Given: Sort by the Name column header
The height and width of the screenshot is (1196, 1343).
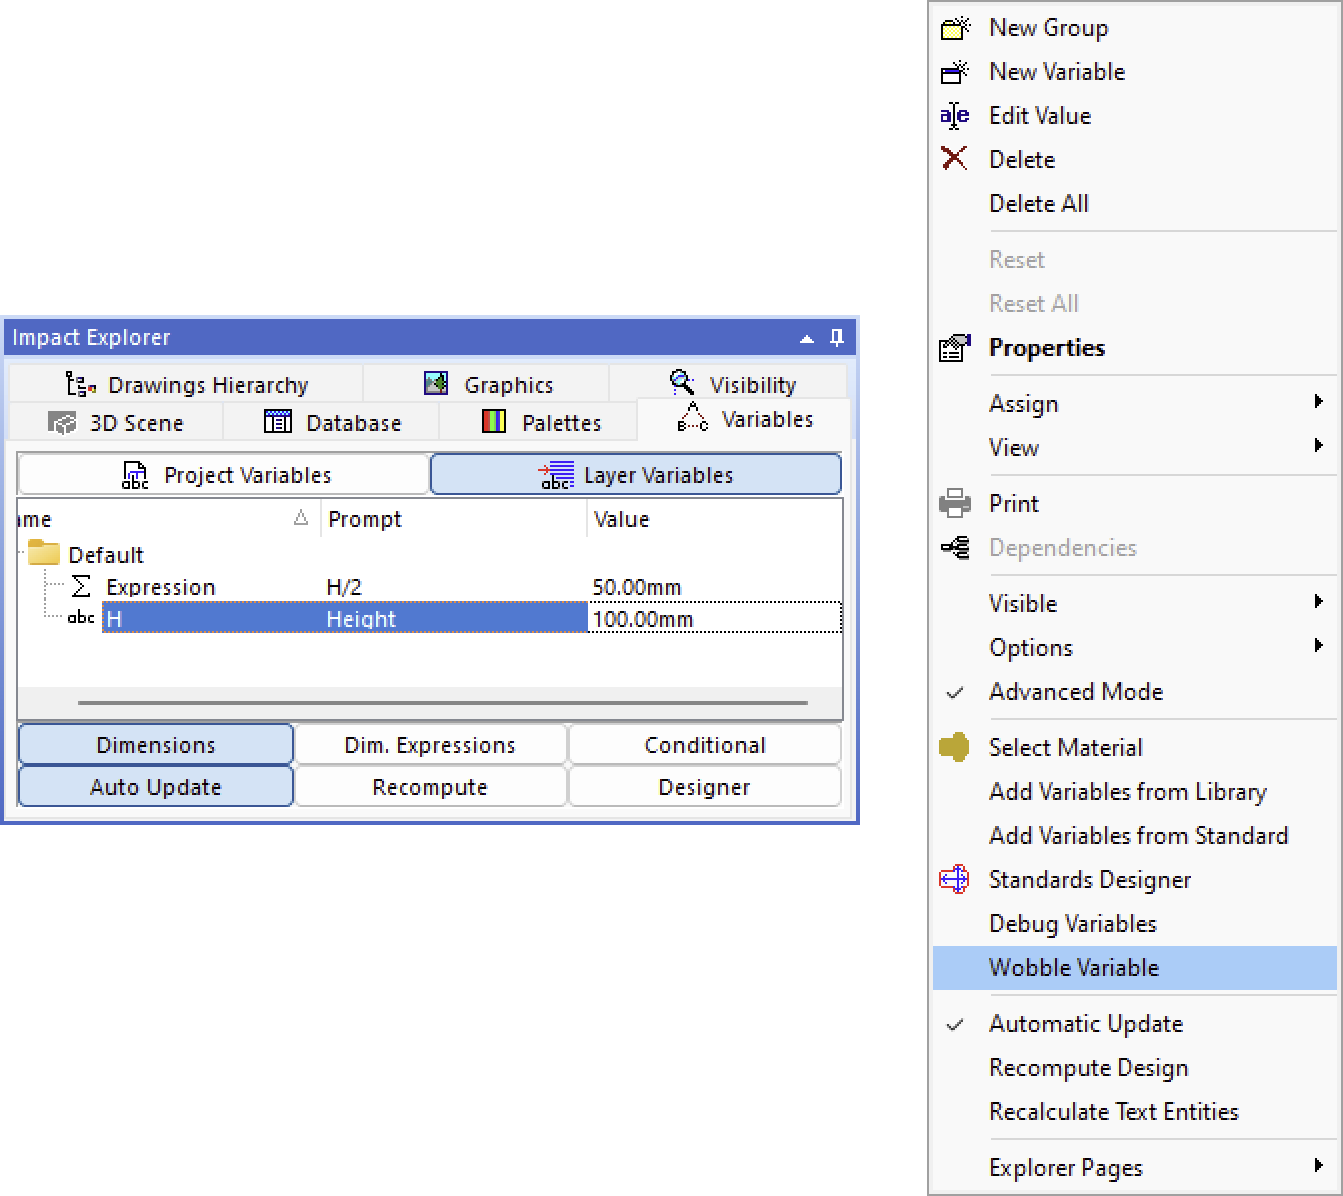Looking at the screenshot, I should (168, 519).
